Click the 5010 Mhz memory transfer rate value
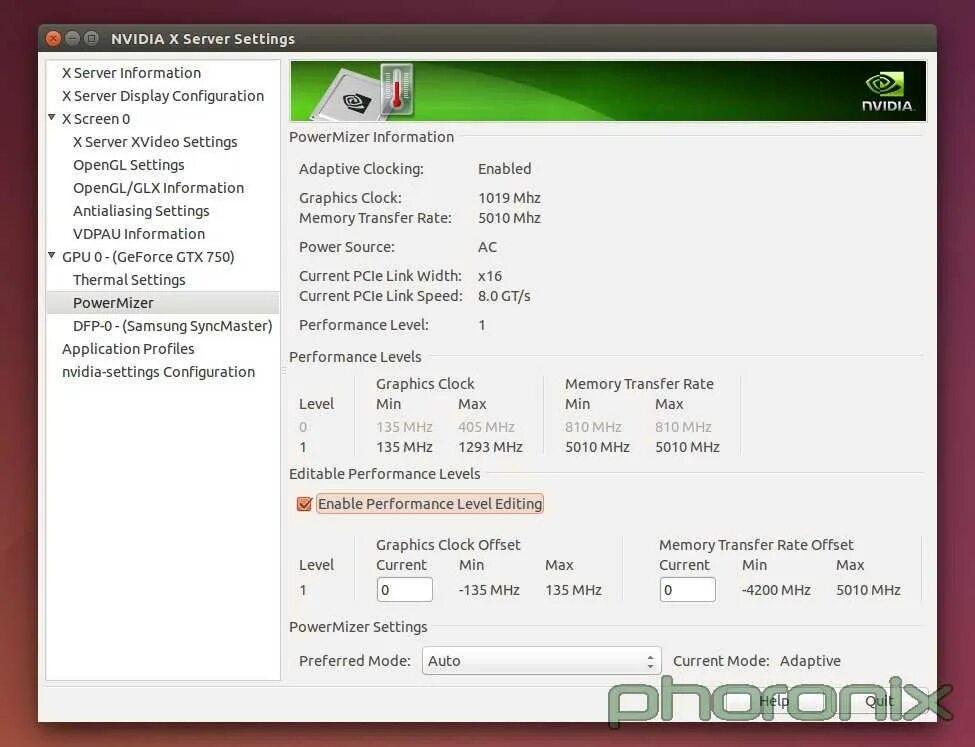Viewport: 975px width, 747px height. coord(509,218)
